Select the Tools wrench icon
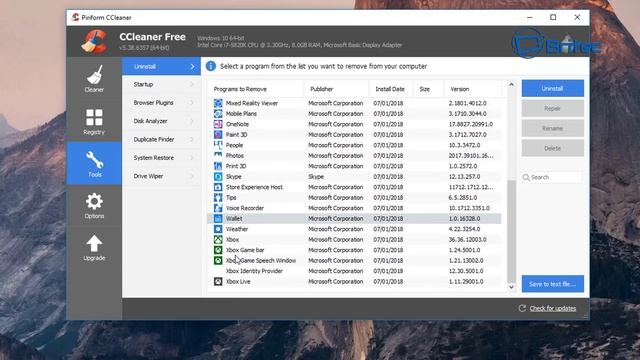 pos(94,160)
